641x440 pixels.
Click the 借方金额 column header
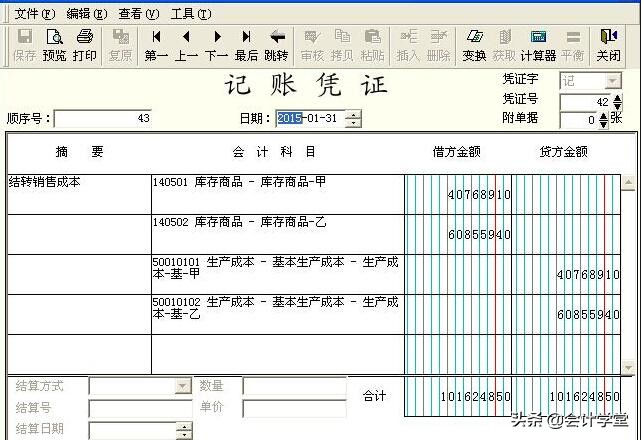coord(457,152)
